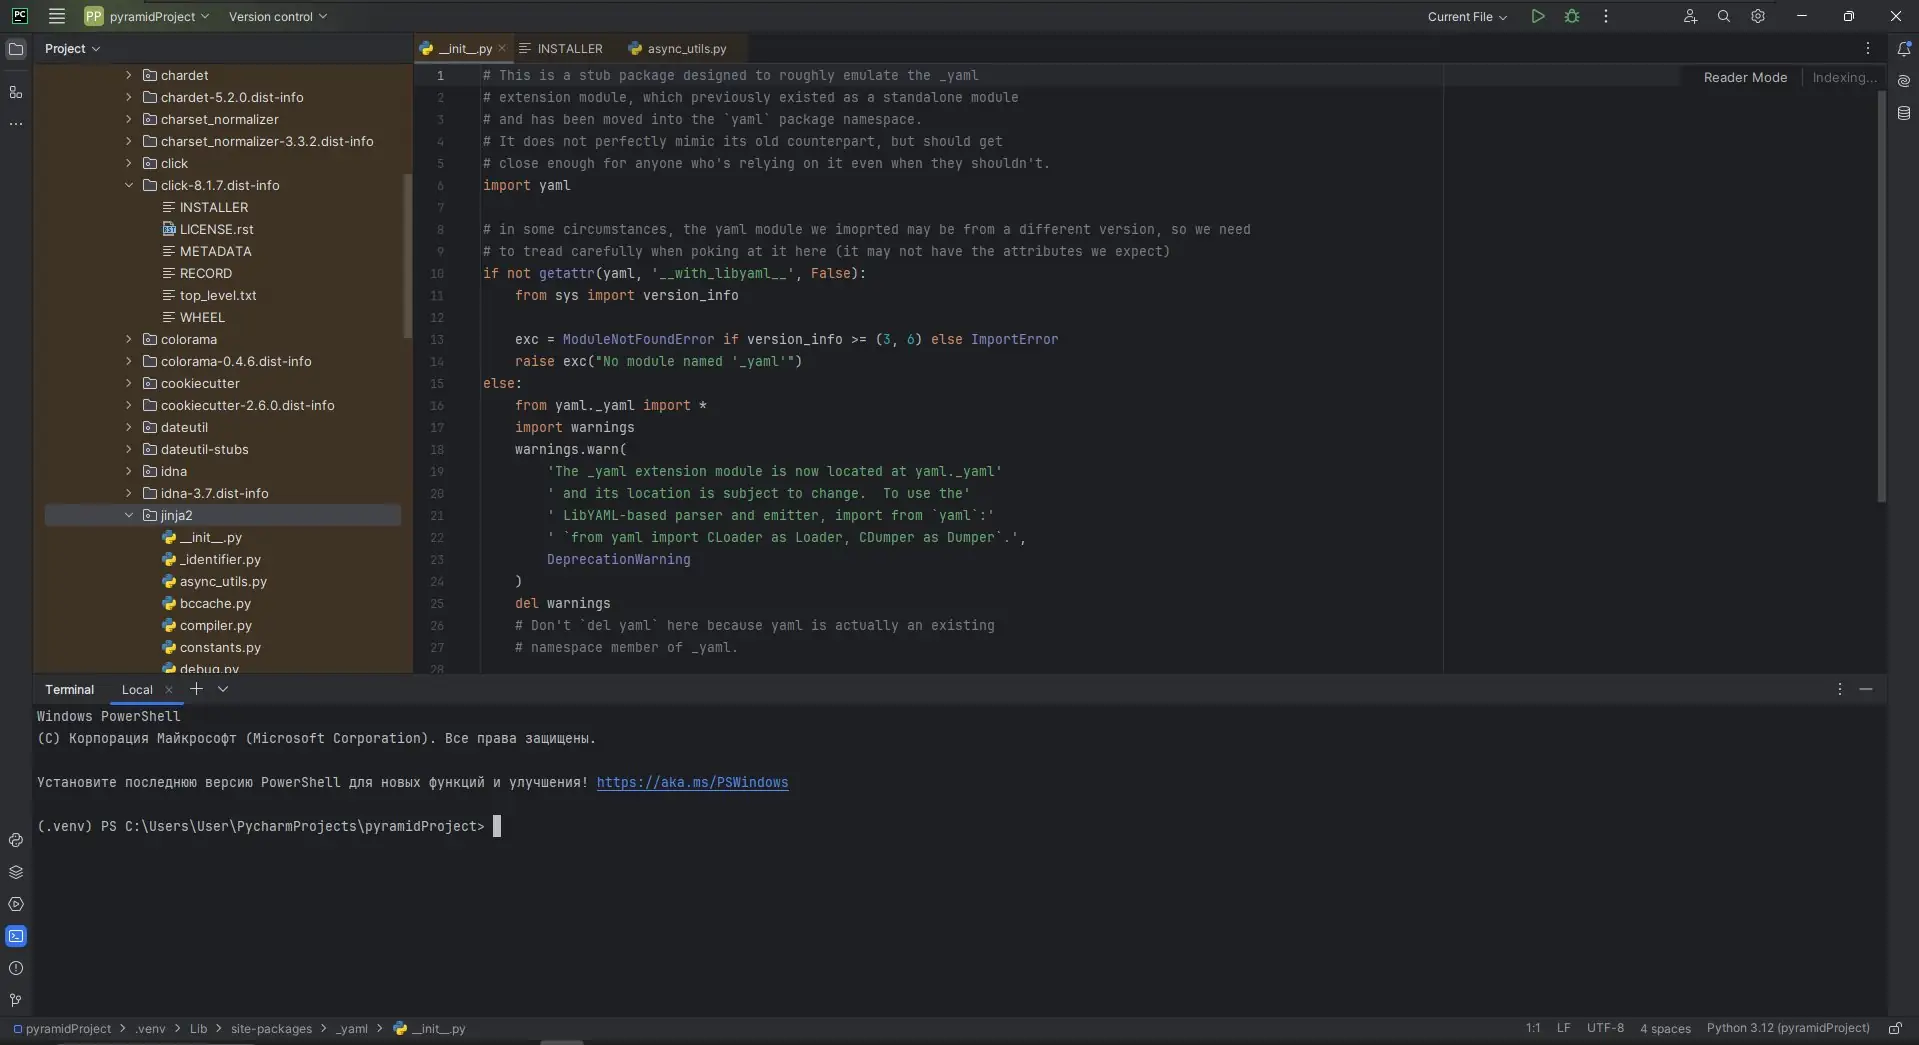
Task: Click the editor vertical scrollbar
Action: 1881,295
